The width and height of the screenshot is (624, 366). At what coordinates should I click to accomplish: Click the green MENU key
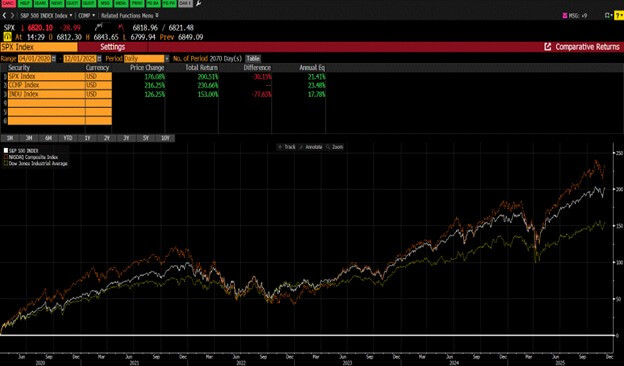(x=121, y=4)
